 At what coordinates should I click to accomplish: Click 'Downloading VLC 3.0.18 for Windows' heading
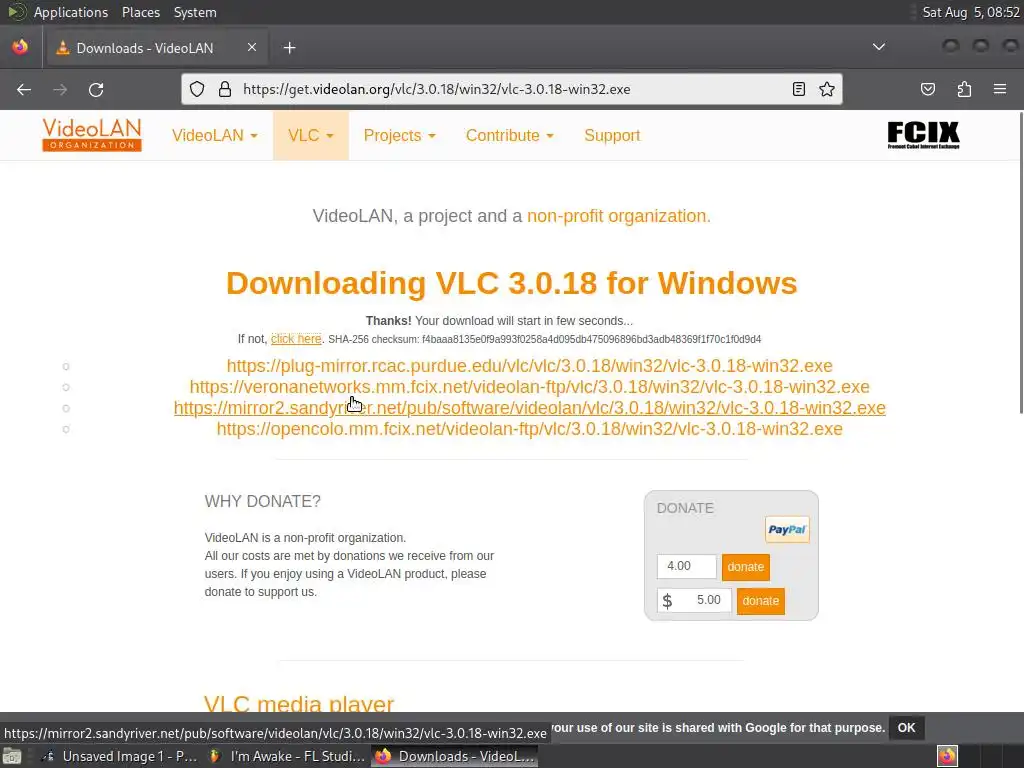tap(511, 283)
